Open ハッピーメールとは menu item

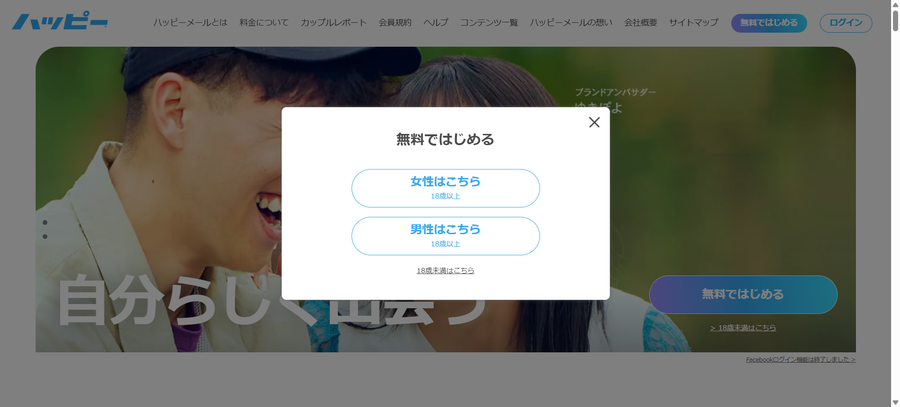[x=190, y=23]
